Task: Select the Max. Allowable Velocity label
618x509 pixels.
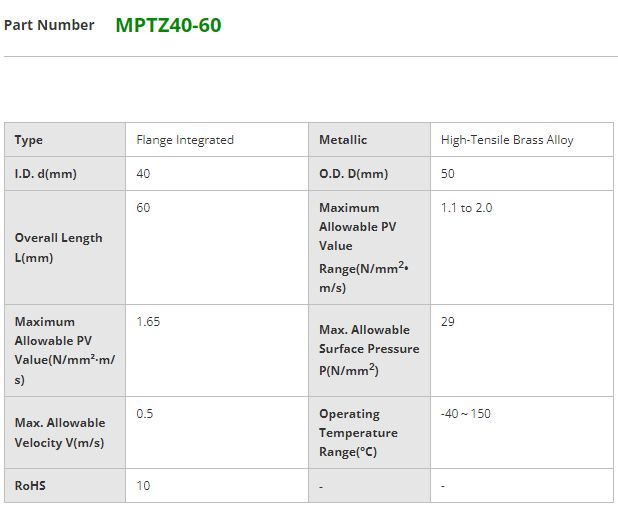Action: [x=60, y=433]
